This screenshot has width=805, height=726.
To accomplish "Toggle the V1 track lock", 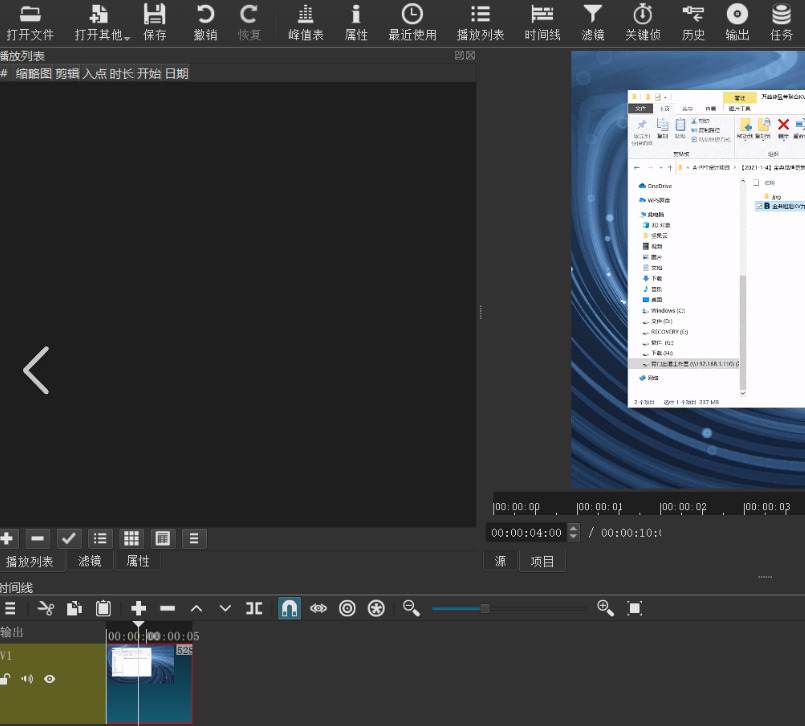I will pos(5,679).
